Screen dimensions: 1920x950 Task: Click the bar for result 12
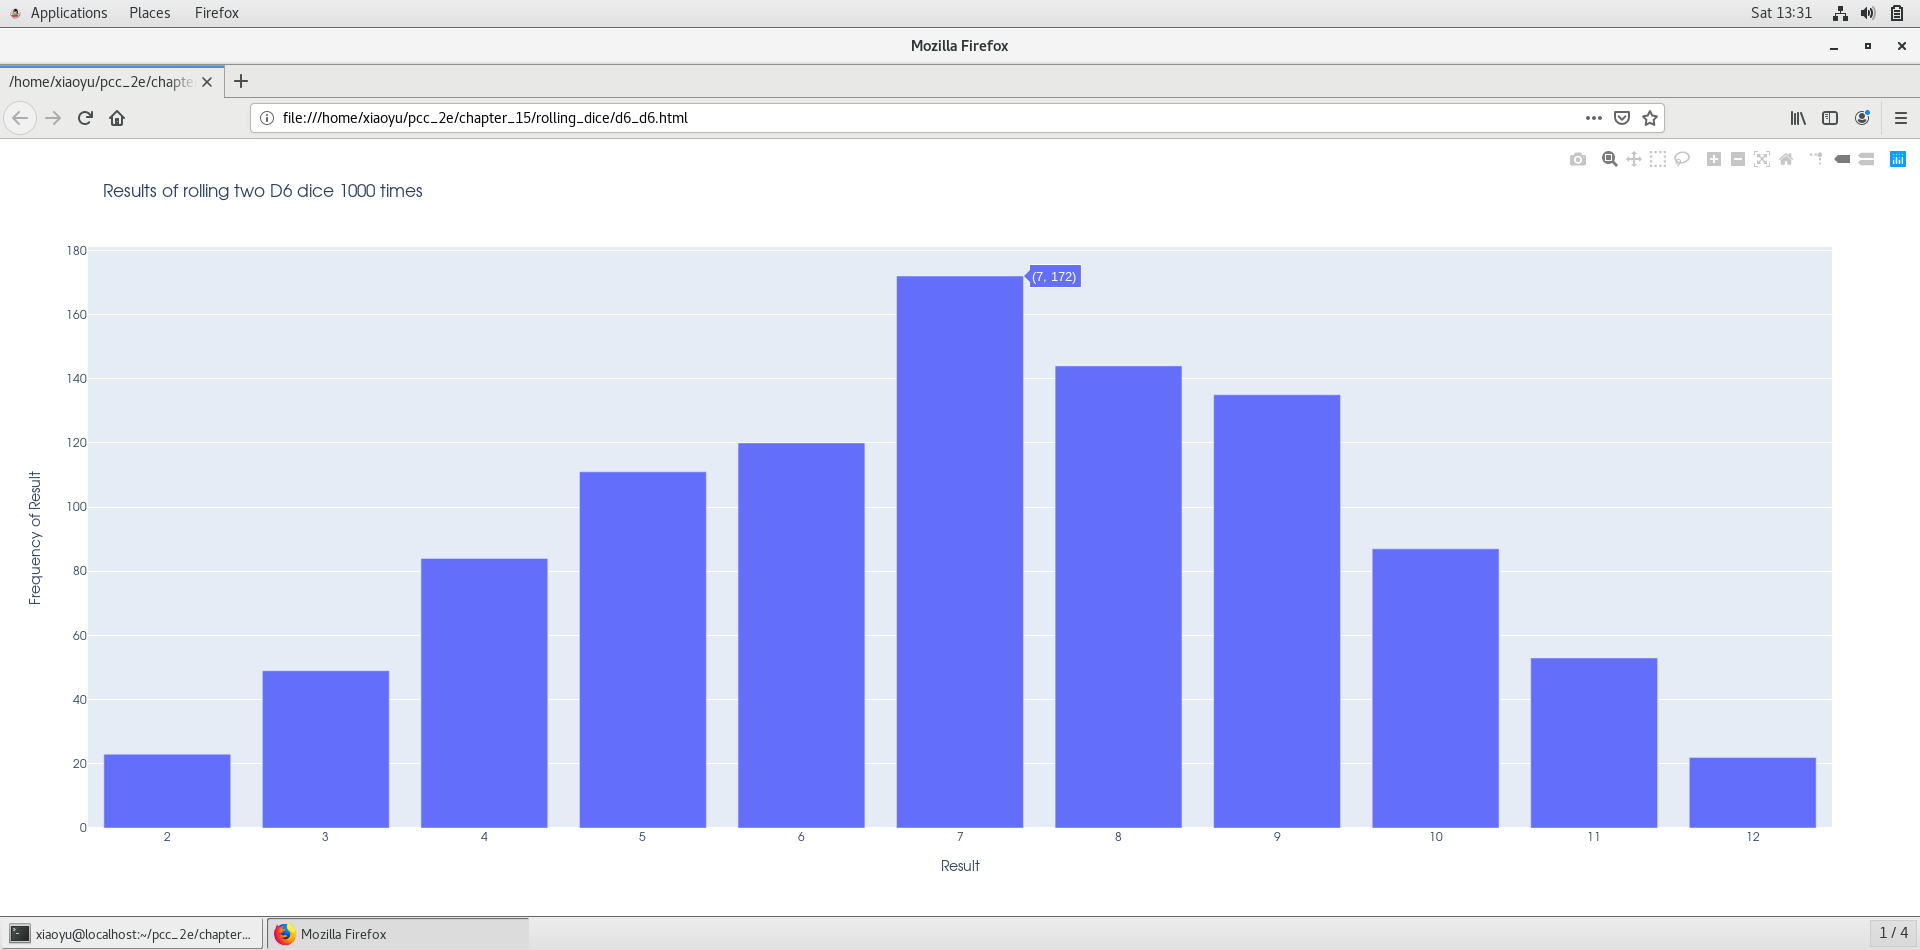coord(1752,792)
